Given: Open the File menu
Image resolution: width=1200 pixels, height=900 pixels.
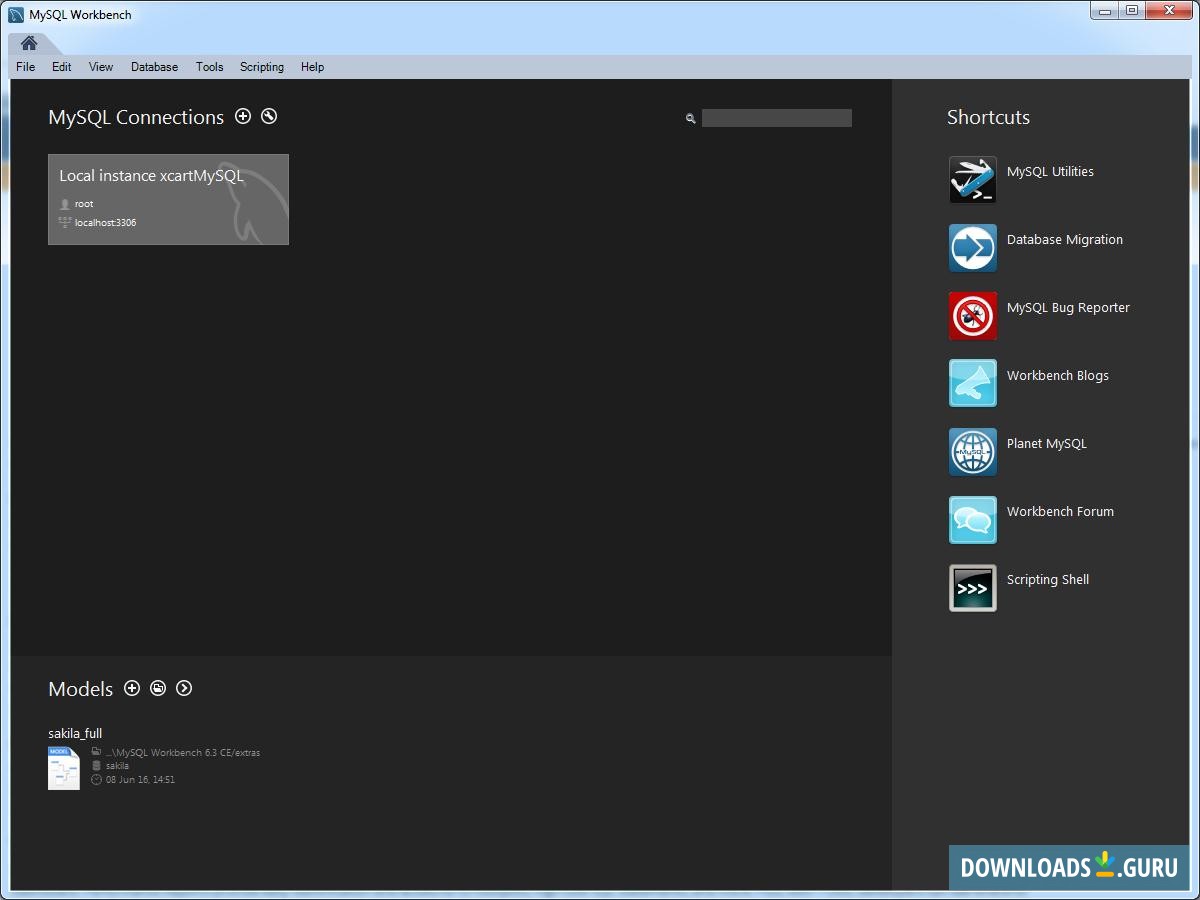Looking at the screenshot, I should tap(26, 67).
